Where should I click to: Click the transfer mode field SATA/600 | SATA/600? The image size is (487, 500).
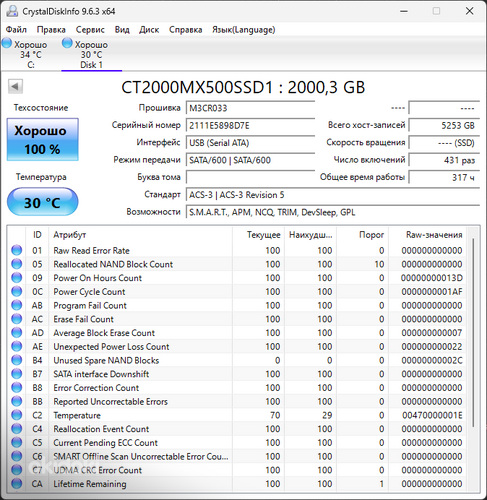tap(250, 160)
